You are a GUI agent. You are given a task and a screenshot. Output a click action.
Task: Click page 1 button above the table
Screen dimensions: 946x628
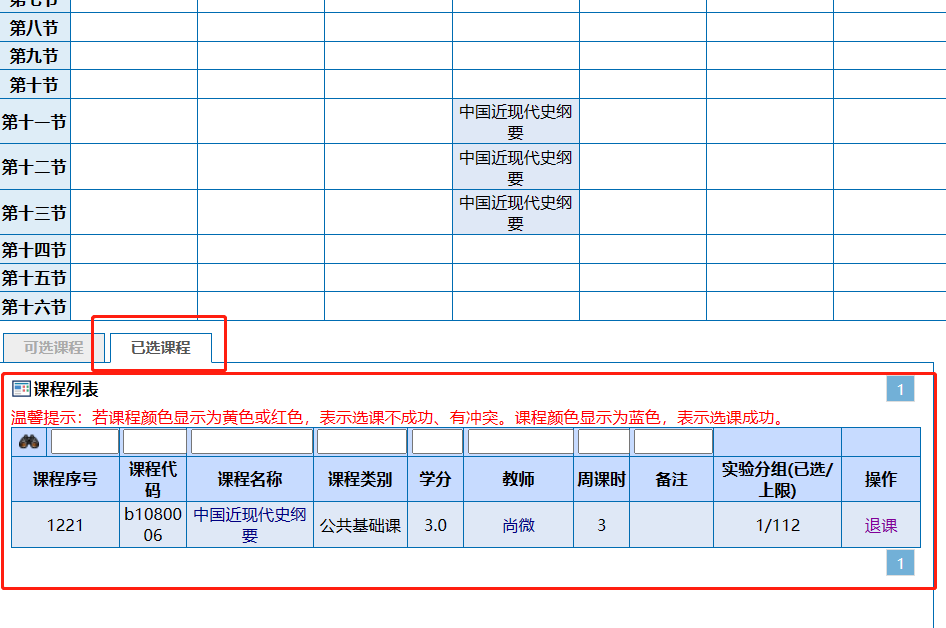point(900,389)
